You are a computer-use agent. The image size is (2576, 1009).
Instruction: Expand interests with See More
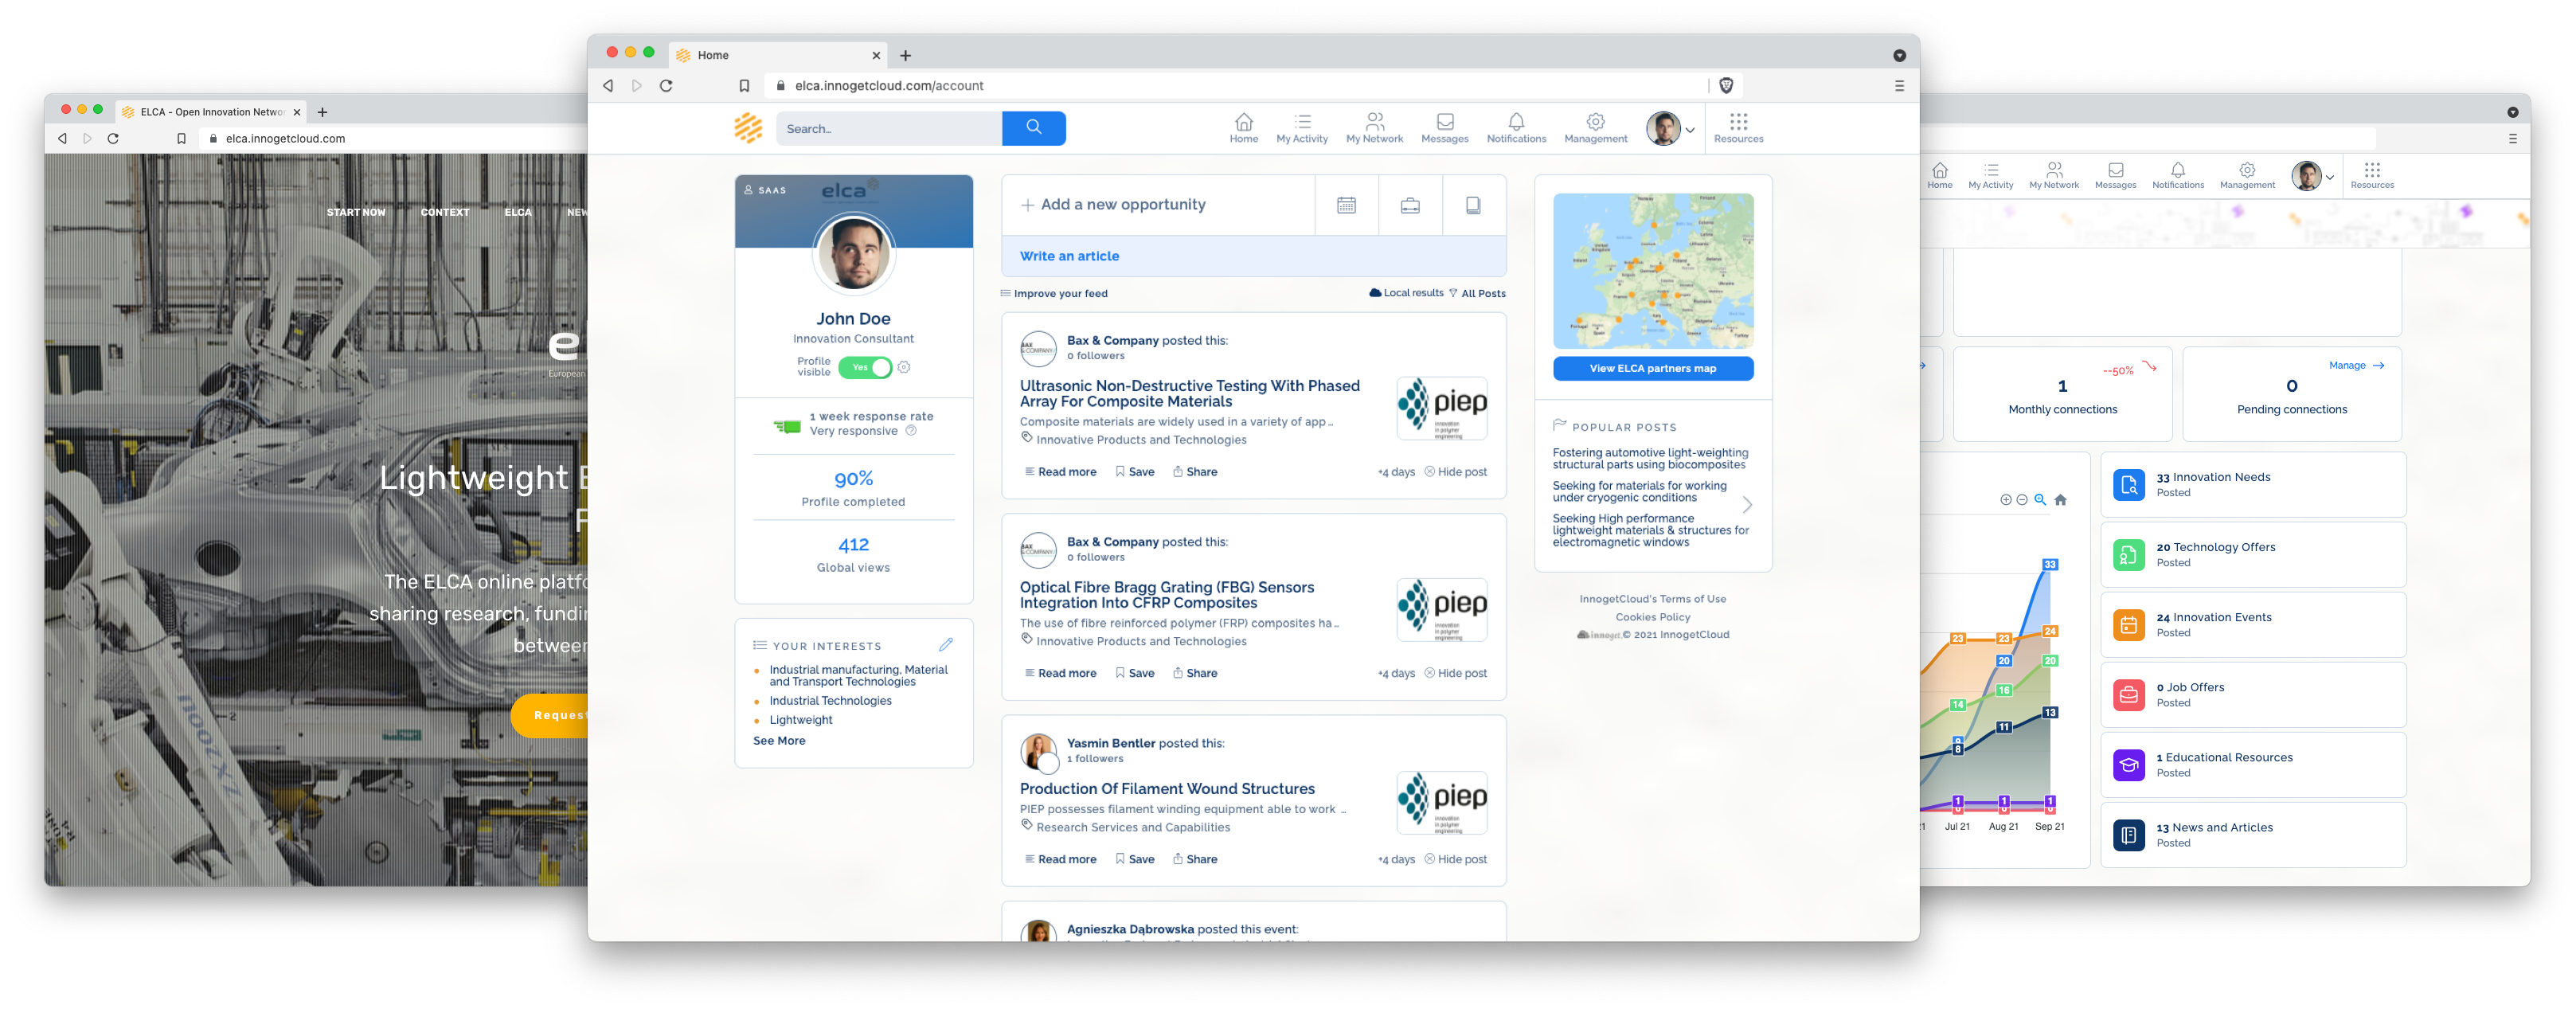click(x=779, y=741)
